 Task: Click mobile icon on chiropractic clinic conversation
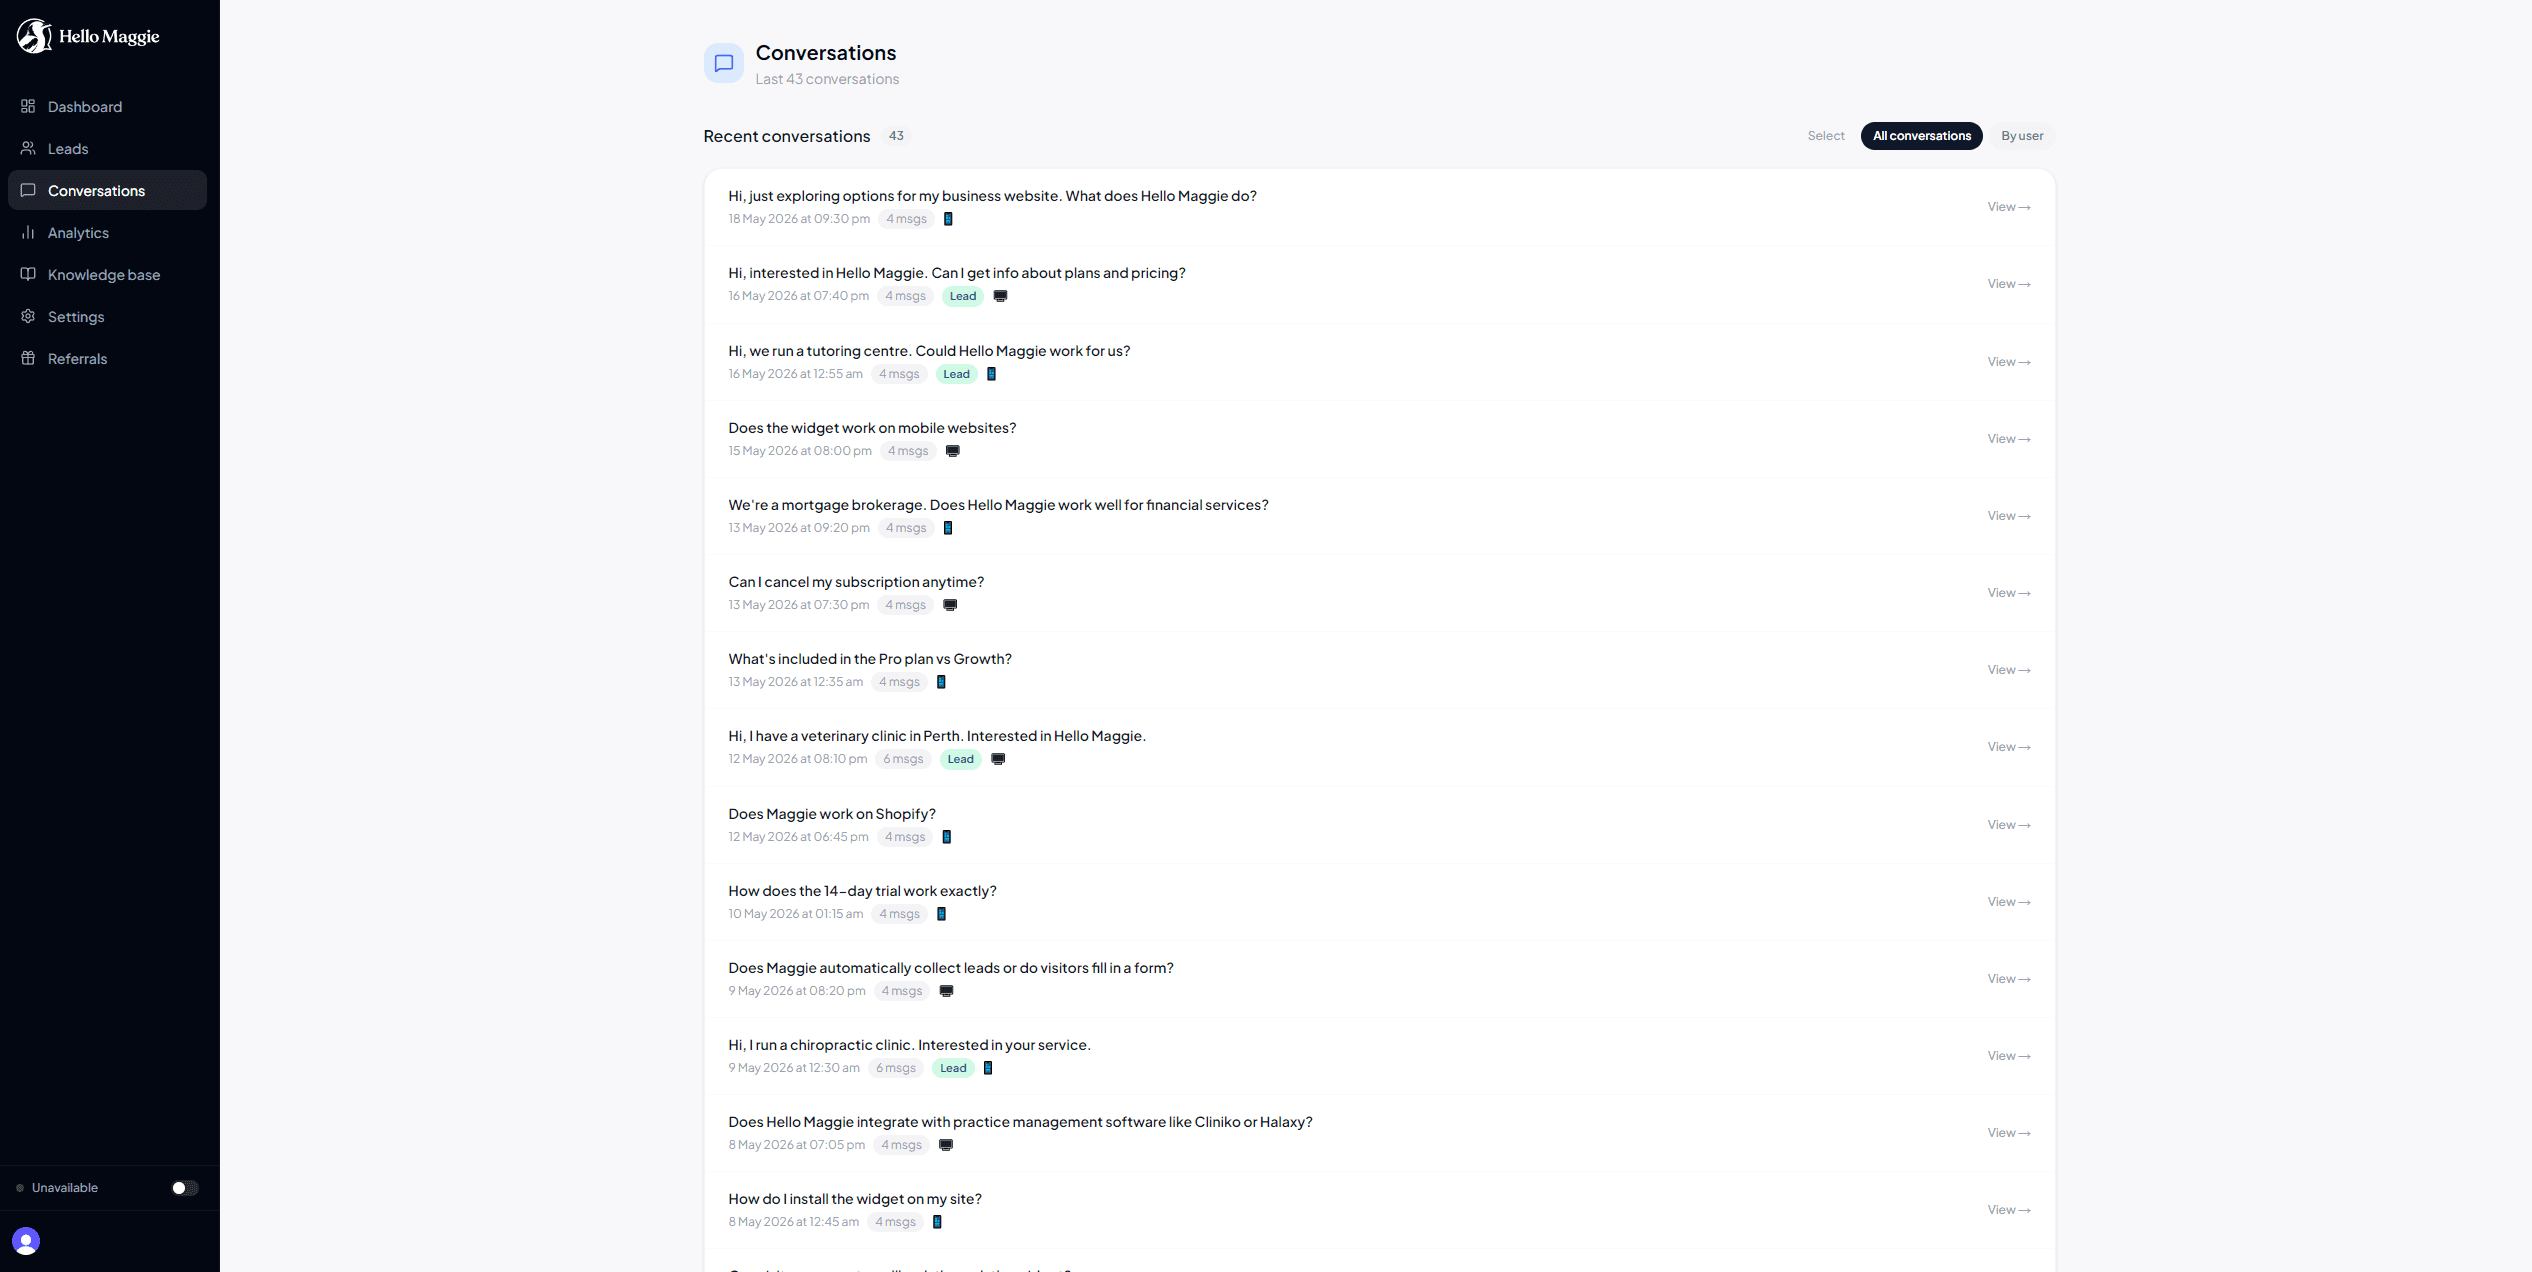click(x=988, y=1068)
